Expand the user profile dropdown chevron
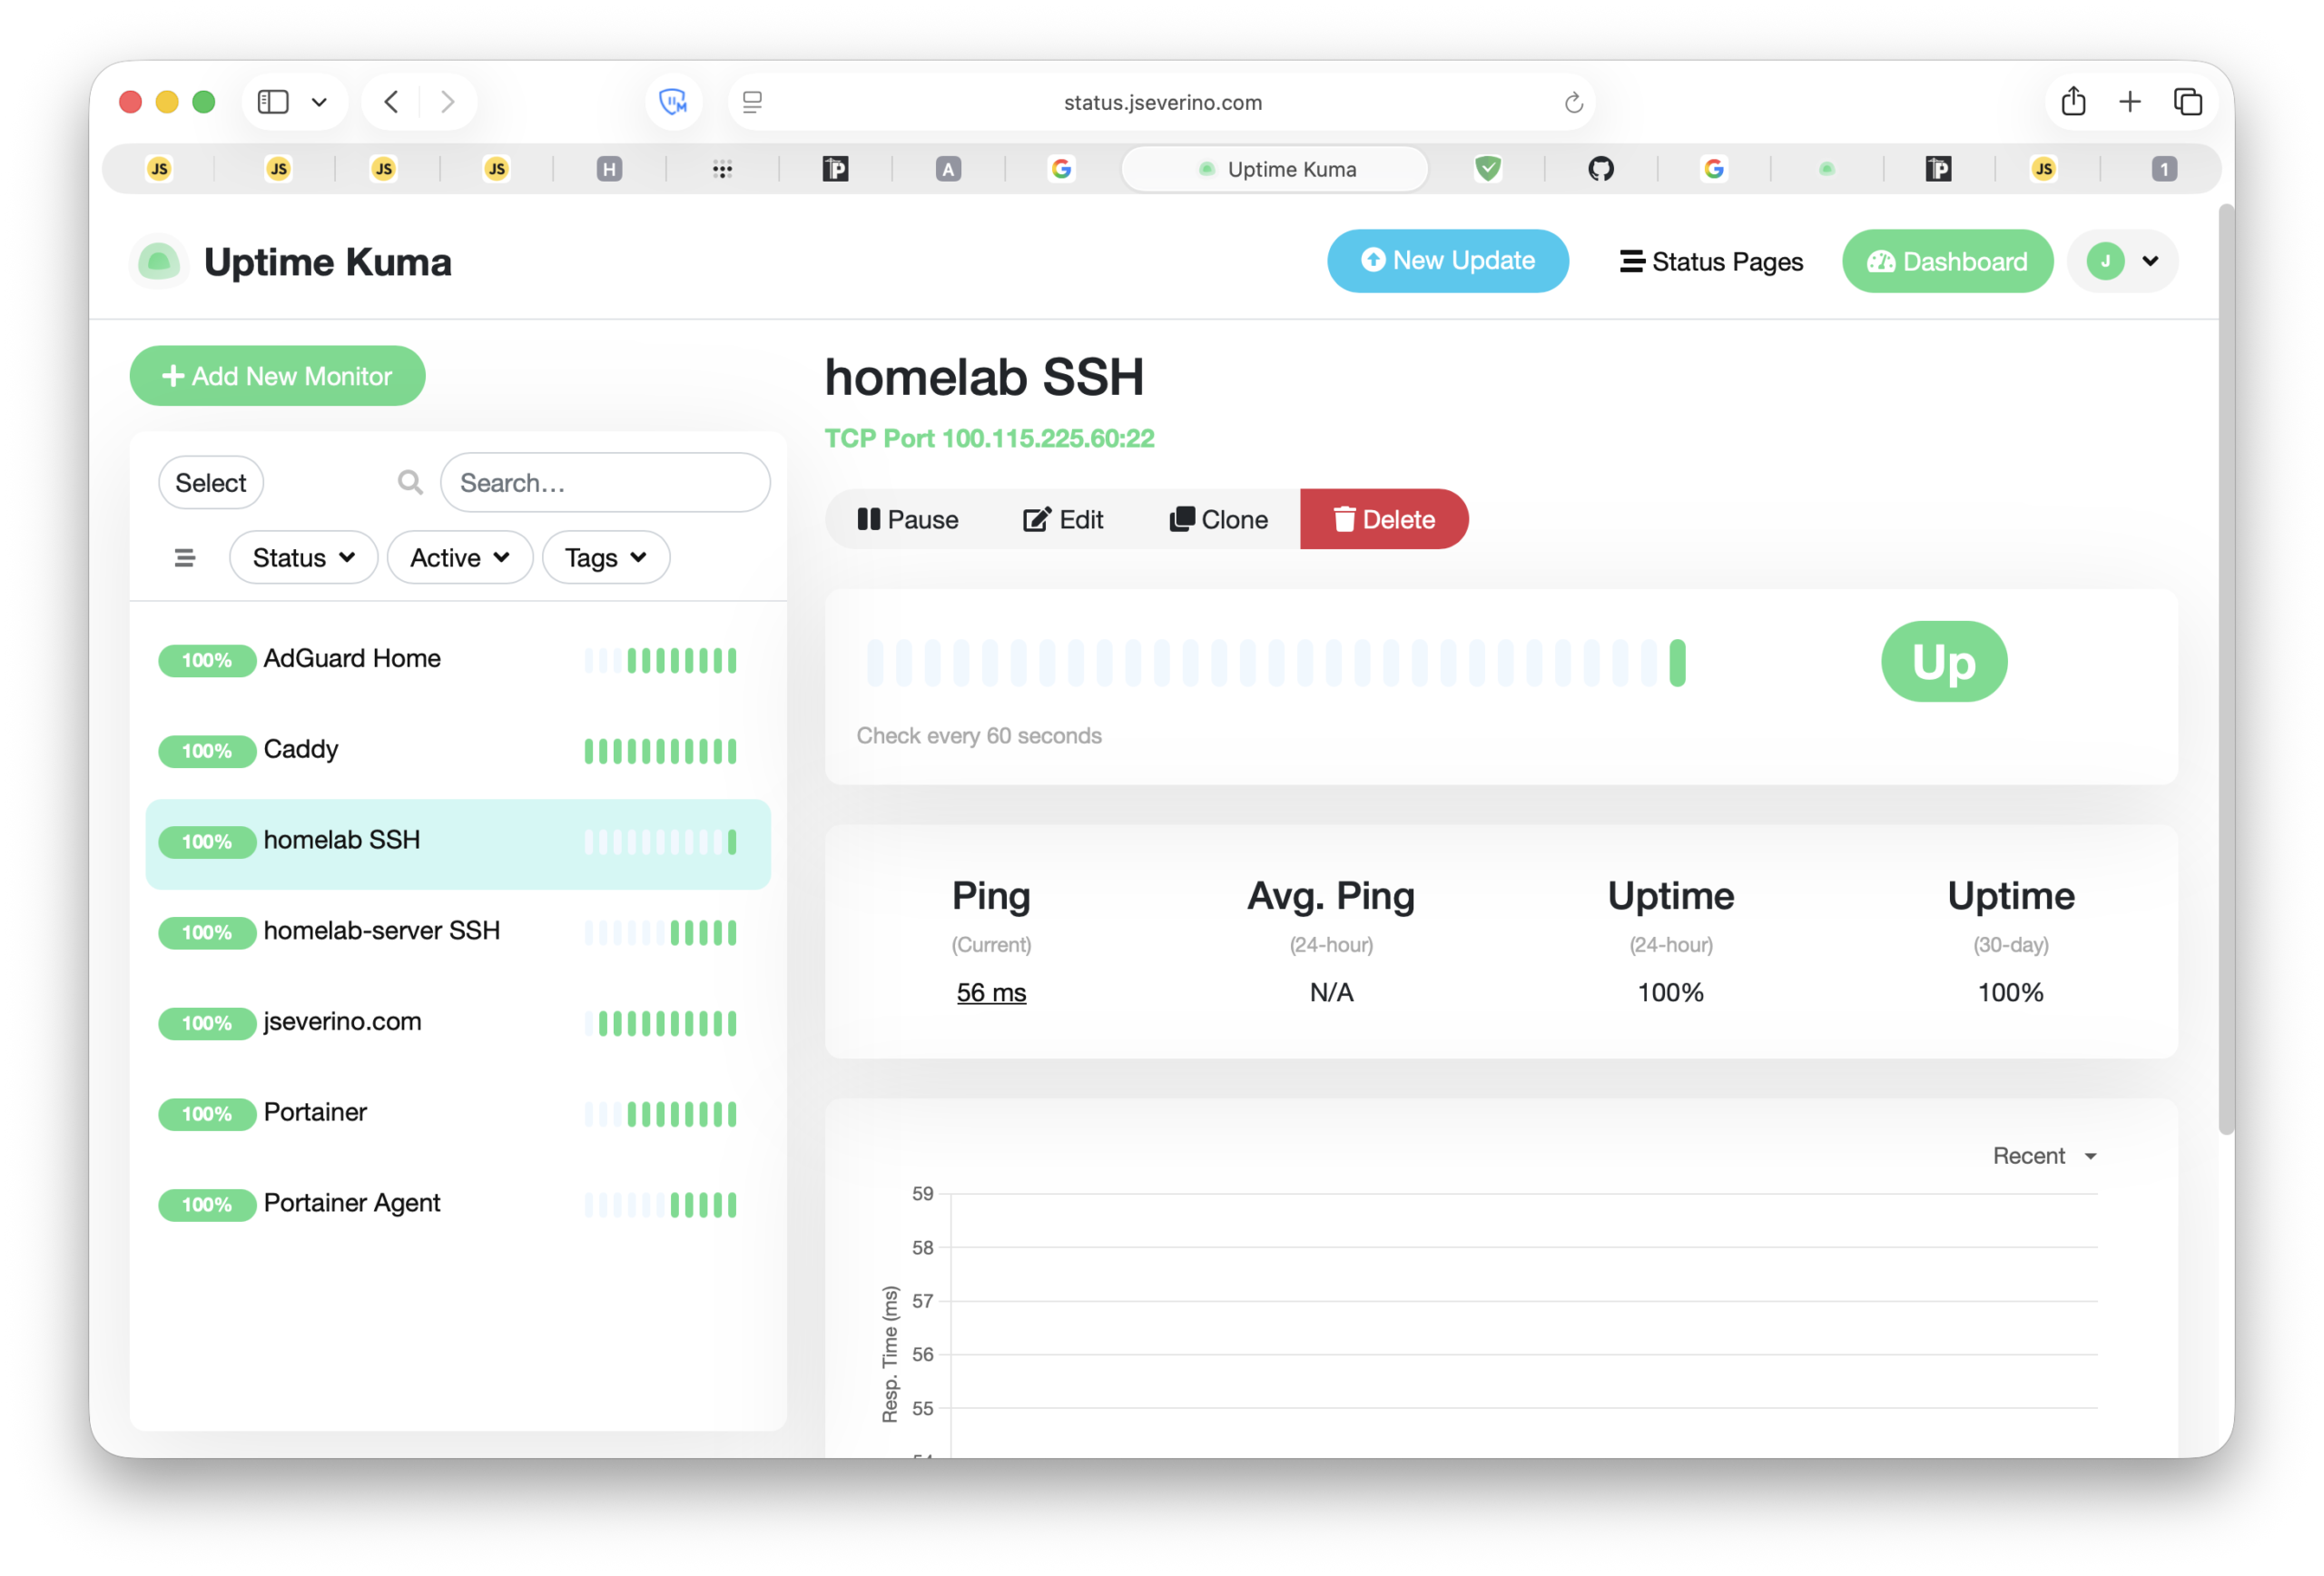The height and width of the screenshot is (1576, 2324). coord(2150,261)
